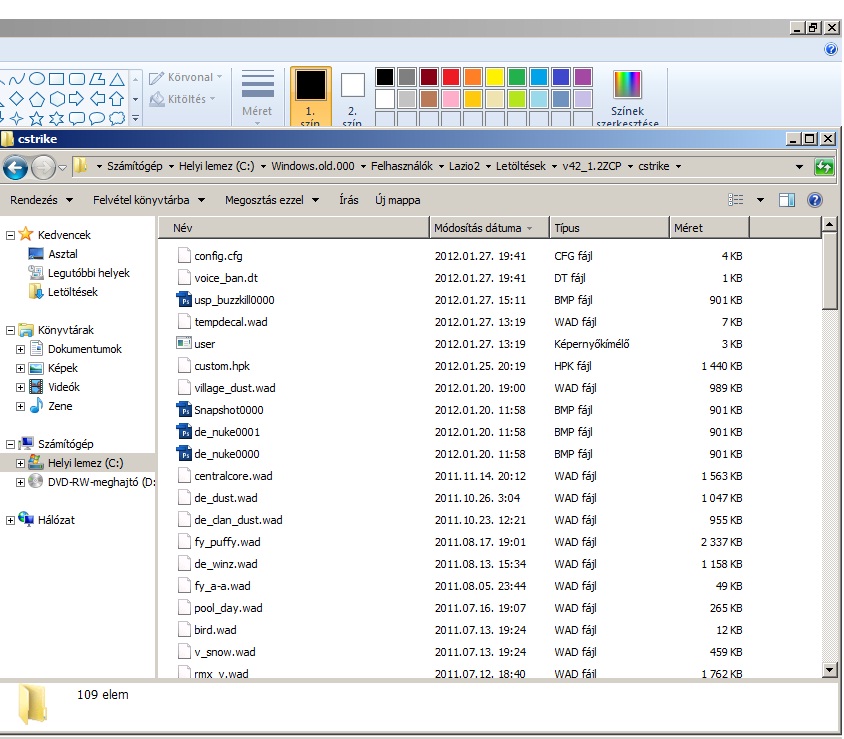
Task: Pick the red color swatch in Paint
Action: [x=451, y=77]
